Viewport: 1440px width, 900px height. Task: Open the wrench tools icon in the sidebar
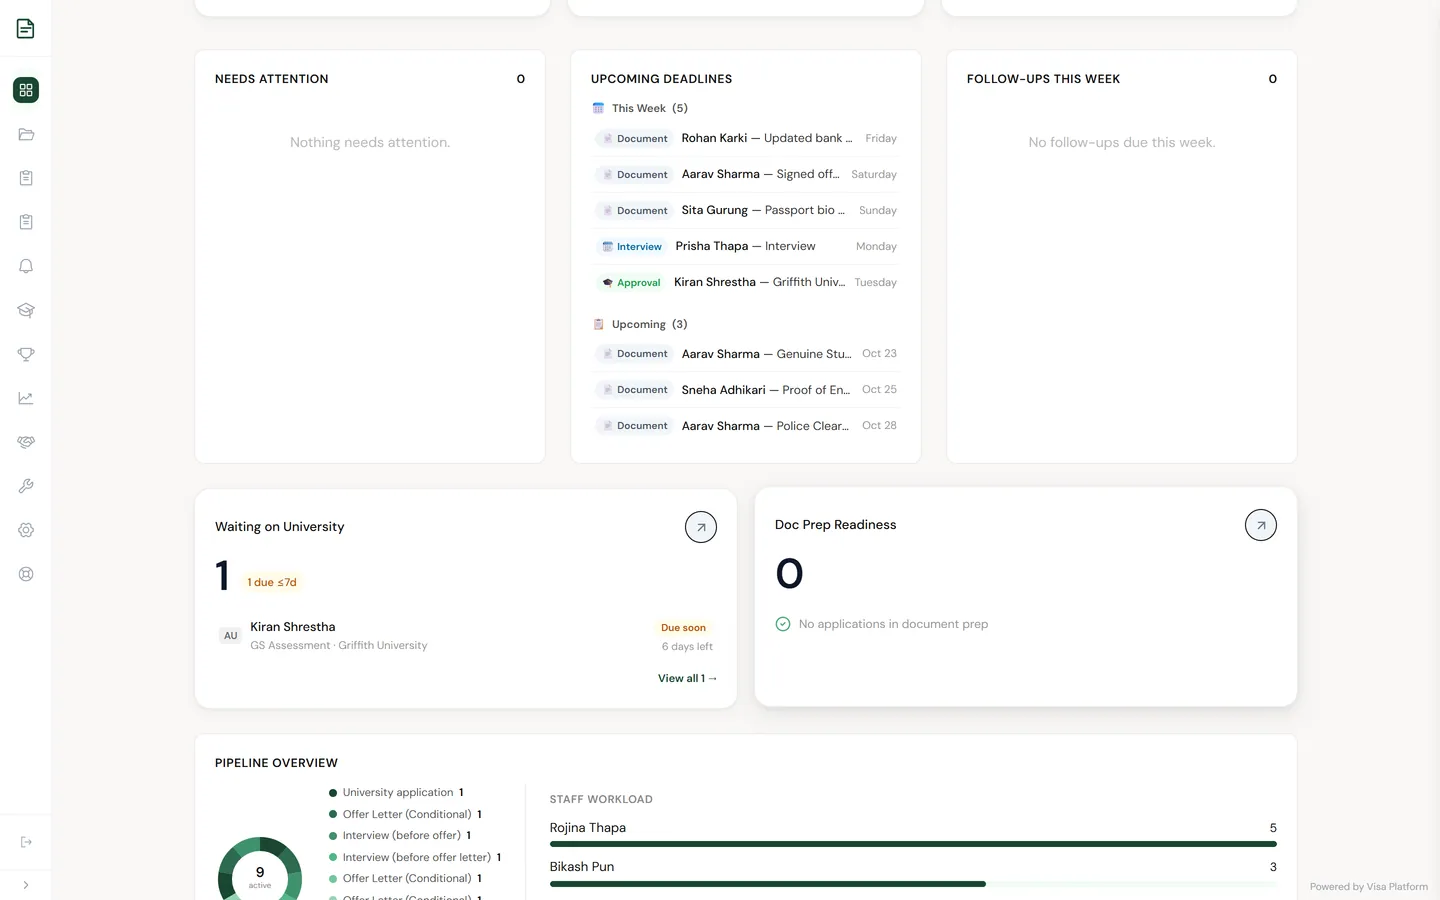(x=26, y=486)
